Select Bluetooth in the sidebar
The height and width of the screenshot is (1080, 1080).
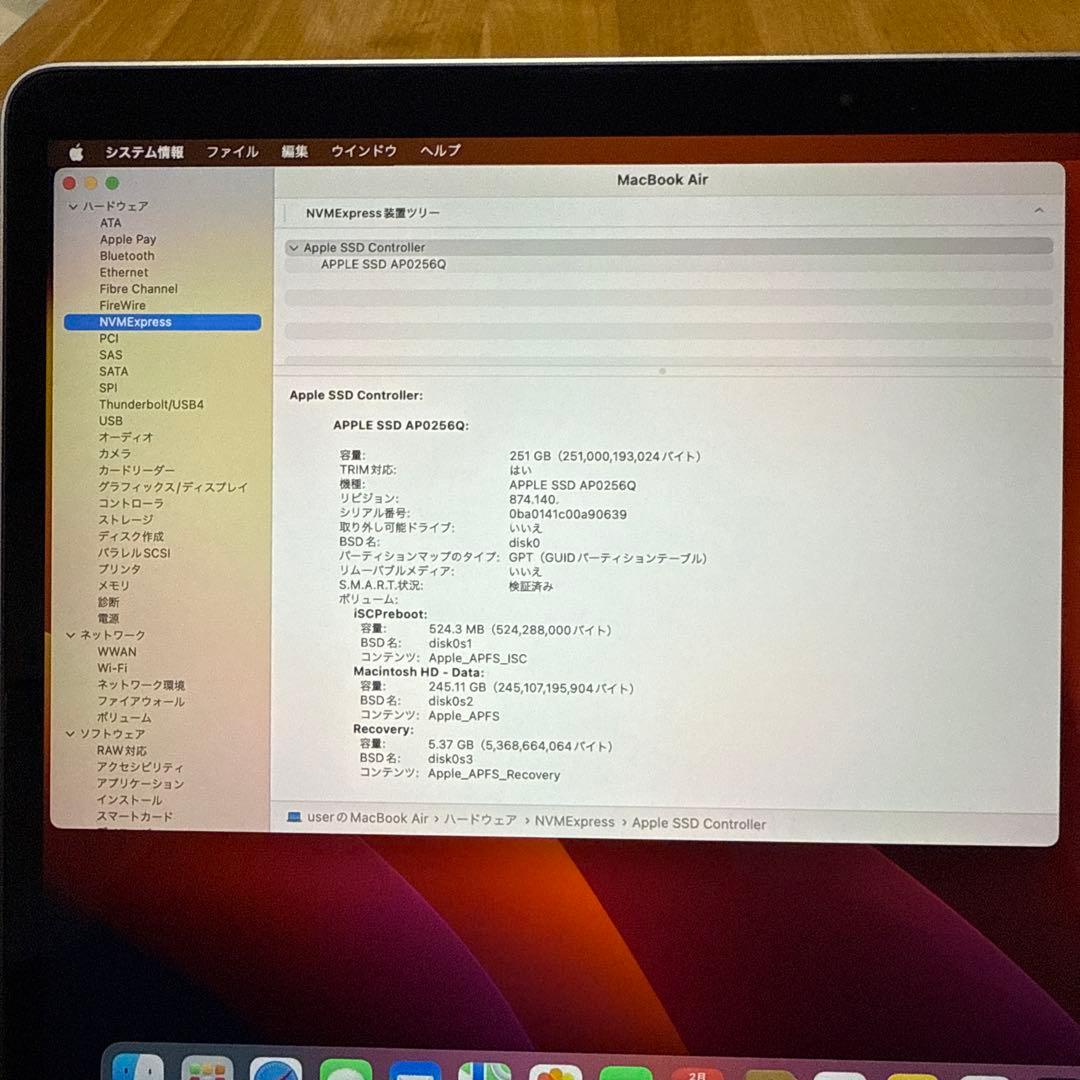pyautogui.click(x=127, y=256)
